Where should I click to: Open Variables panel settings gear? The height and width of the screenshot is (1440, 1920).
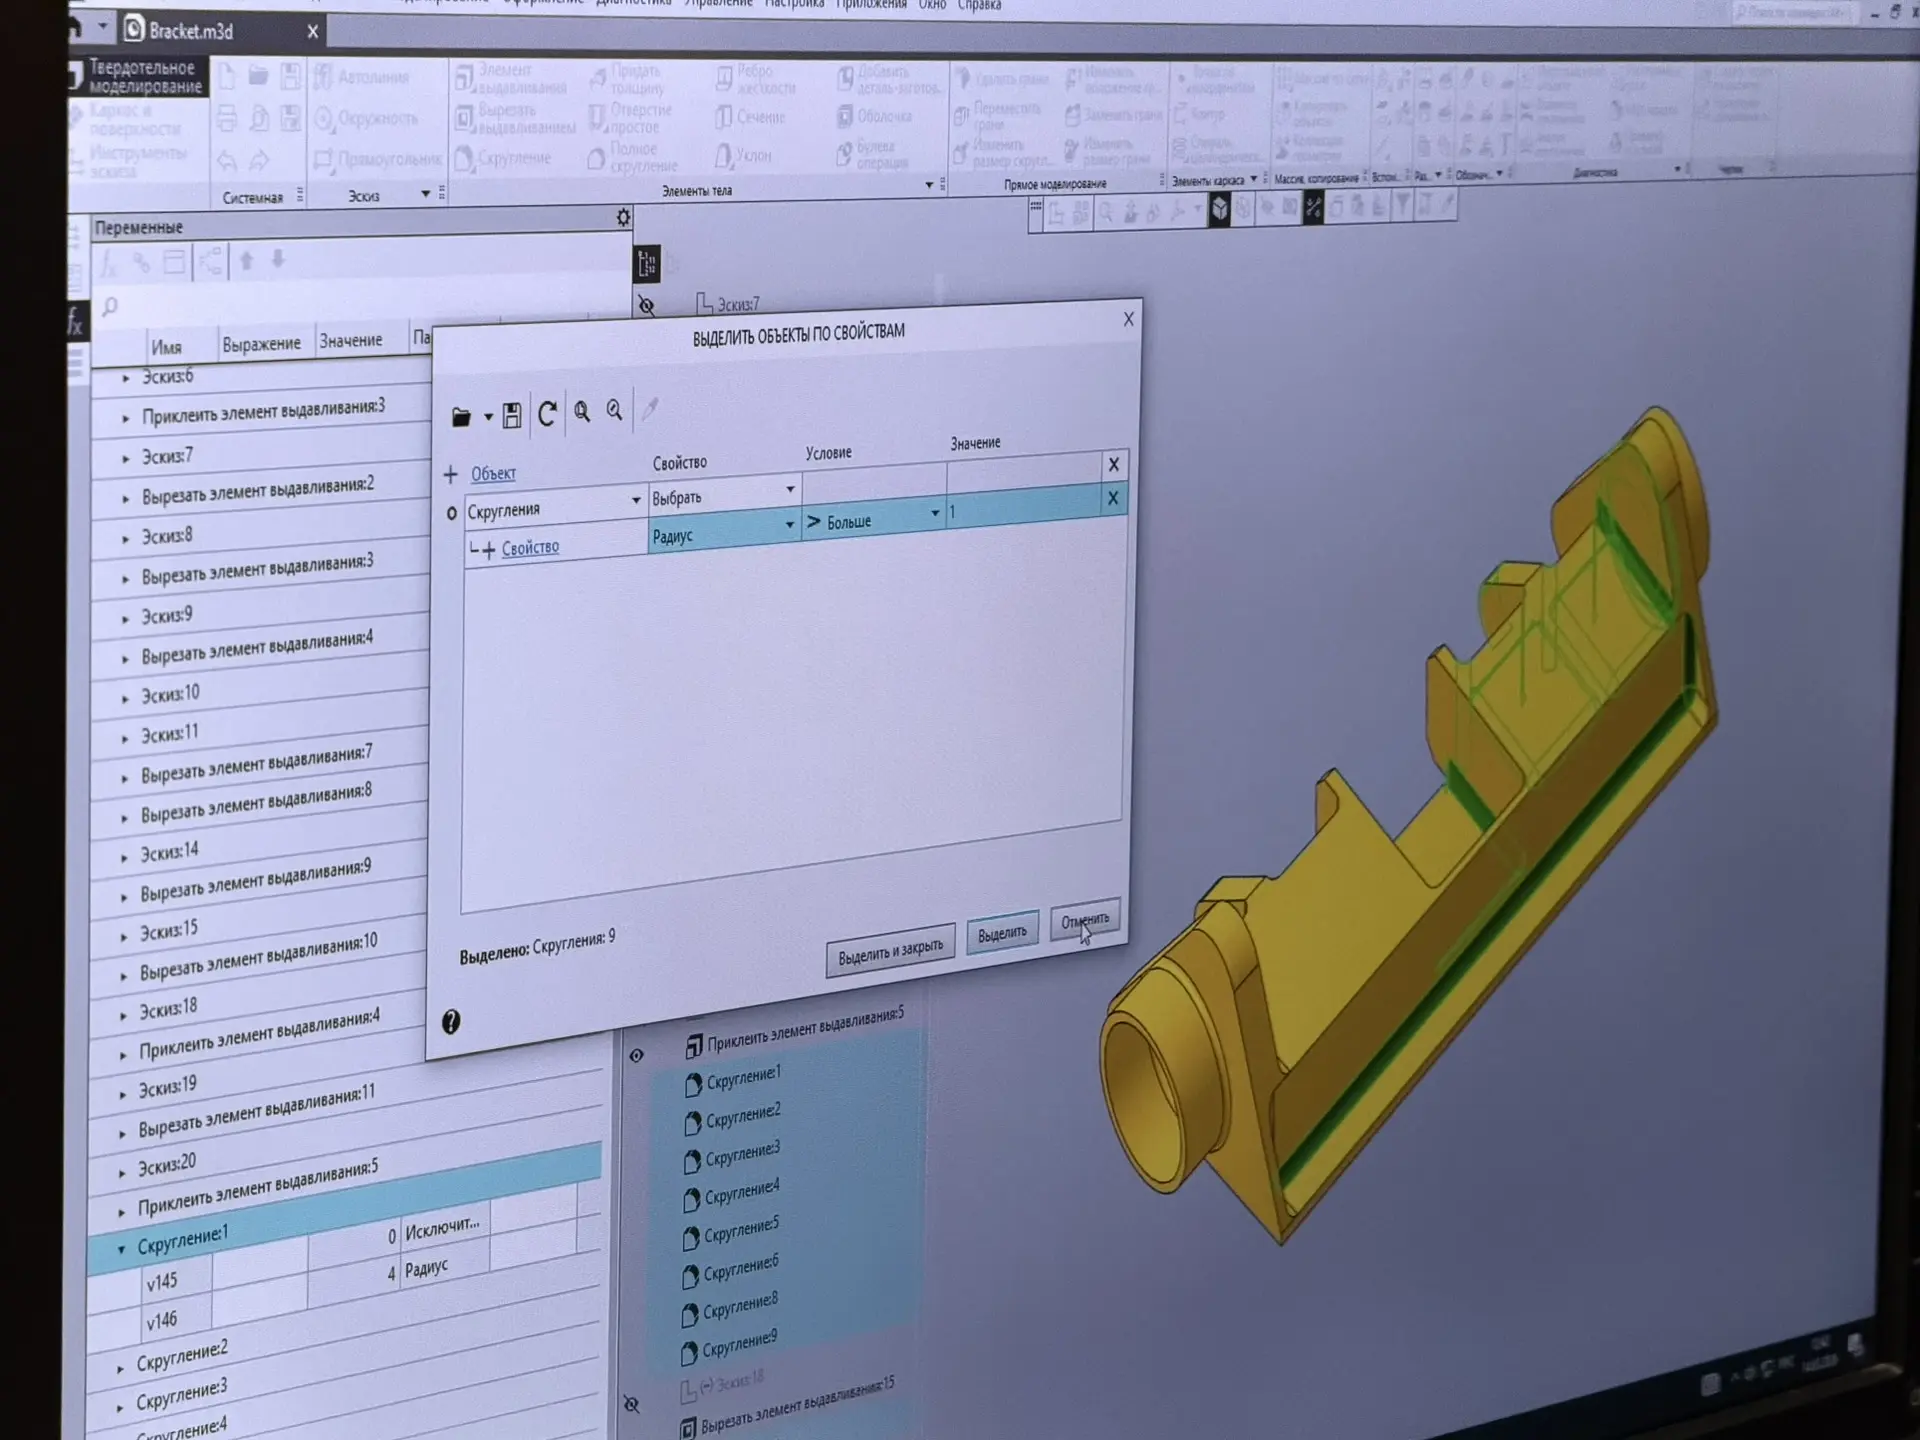coord(623,217)
